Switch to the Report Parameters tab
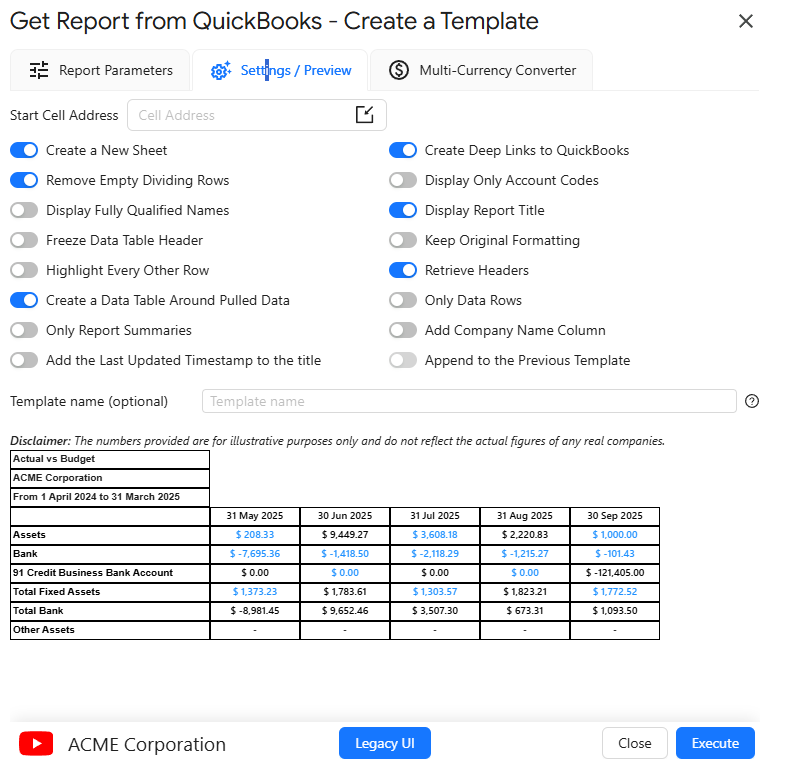Viewport: 788px width, 768px height. [x=100, y=70]
